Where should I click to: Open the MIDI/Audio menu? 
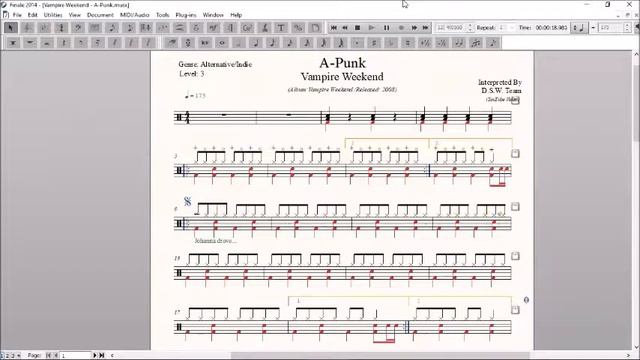(x=135, y=15)
